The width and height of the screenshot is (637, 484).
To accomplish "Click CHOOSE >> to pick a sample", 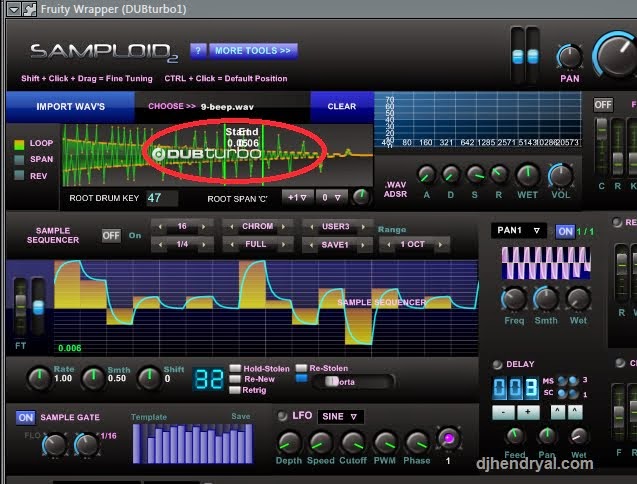I will 171,106.
